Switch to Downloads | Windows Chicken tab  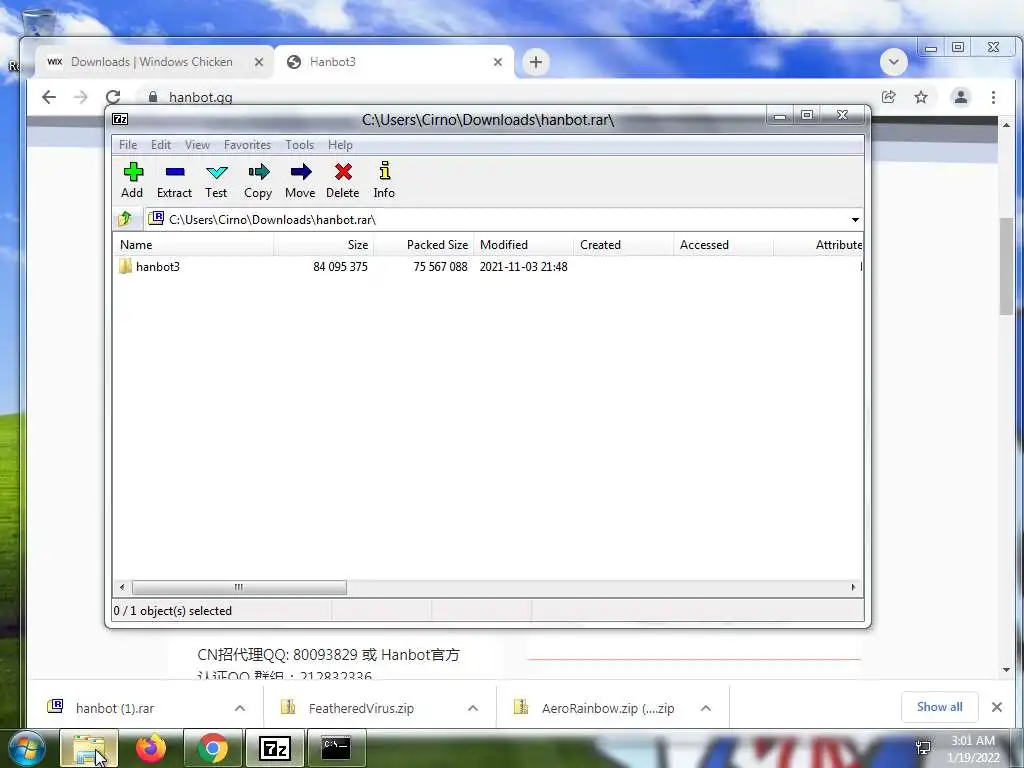click(x=153, y=62)
